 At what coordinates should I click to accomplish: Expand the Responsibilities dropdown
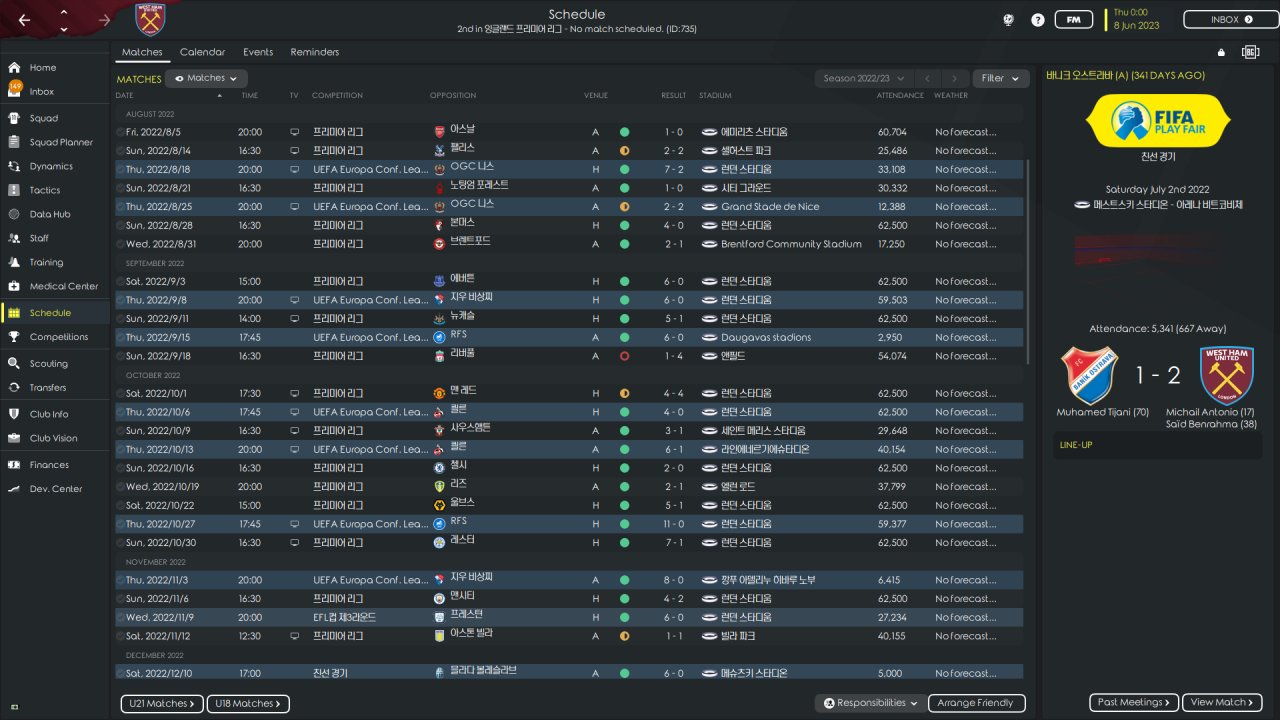point(870,703)
